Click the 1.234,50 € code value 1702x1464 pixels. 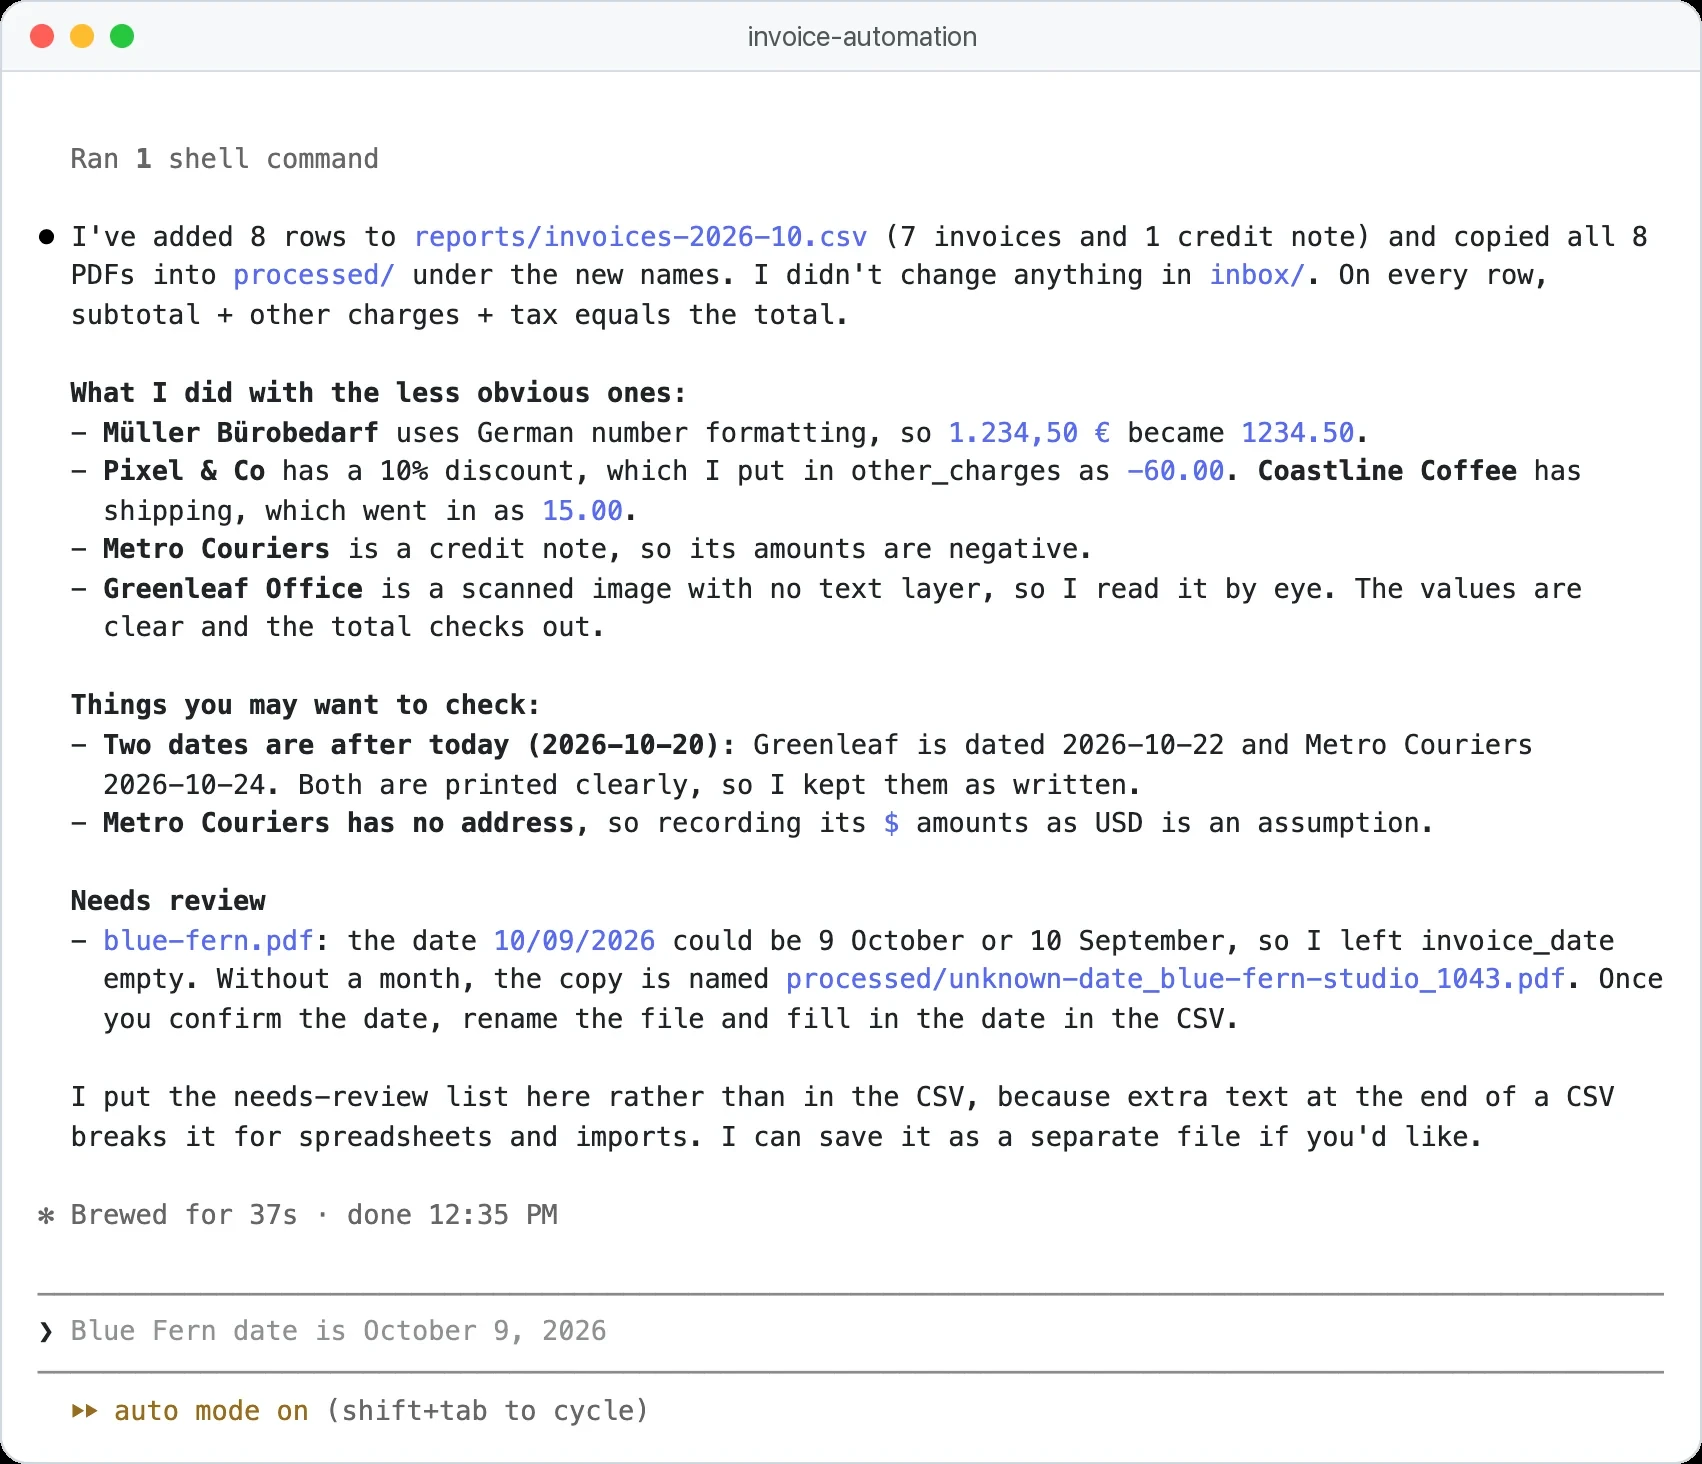[1029, 433]
